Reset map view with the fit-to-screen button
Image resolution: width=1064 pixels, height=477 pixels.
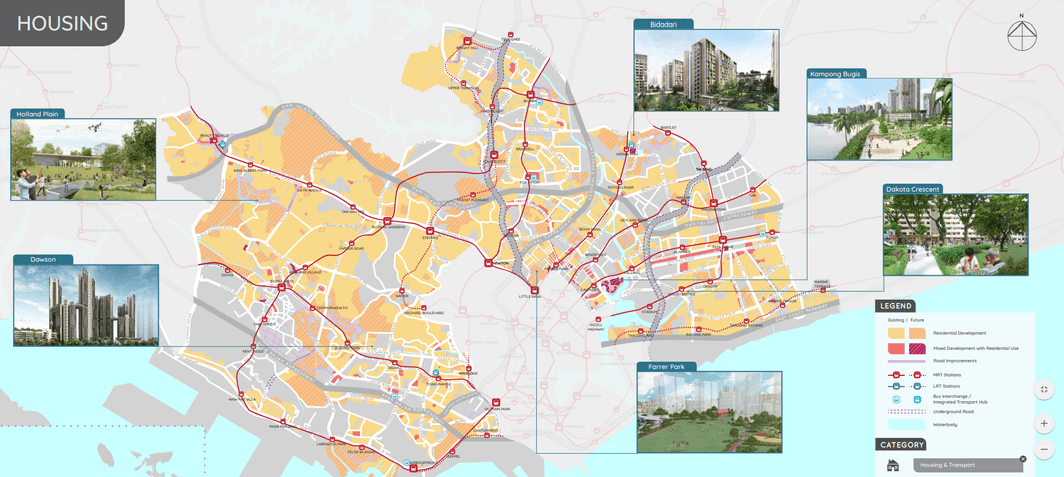[x=1044, y=390]
